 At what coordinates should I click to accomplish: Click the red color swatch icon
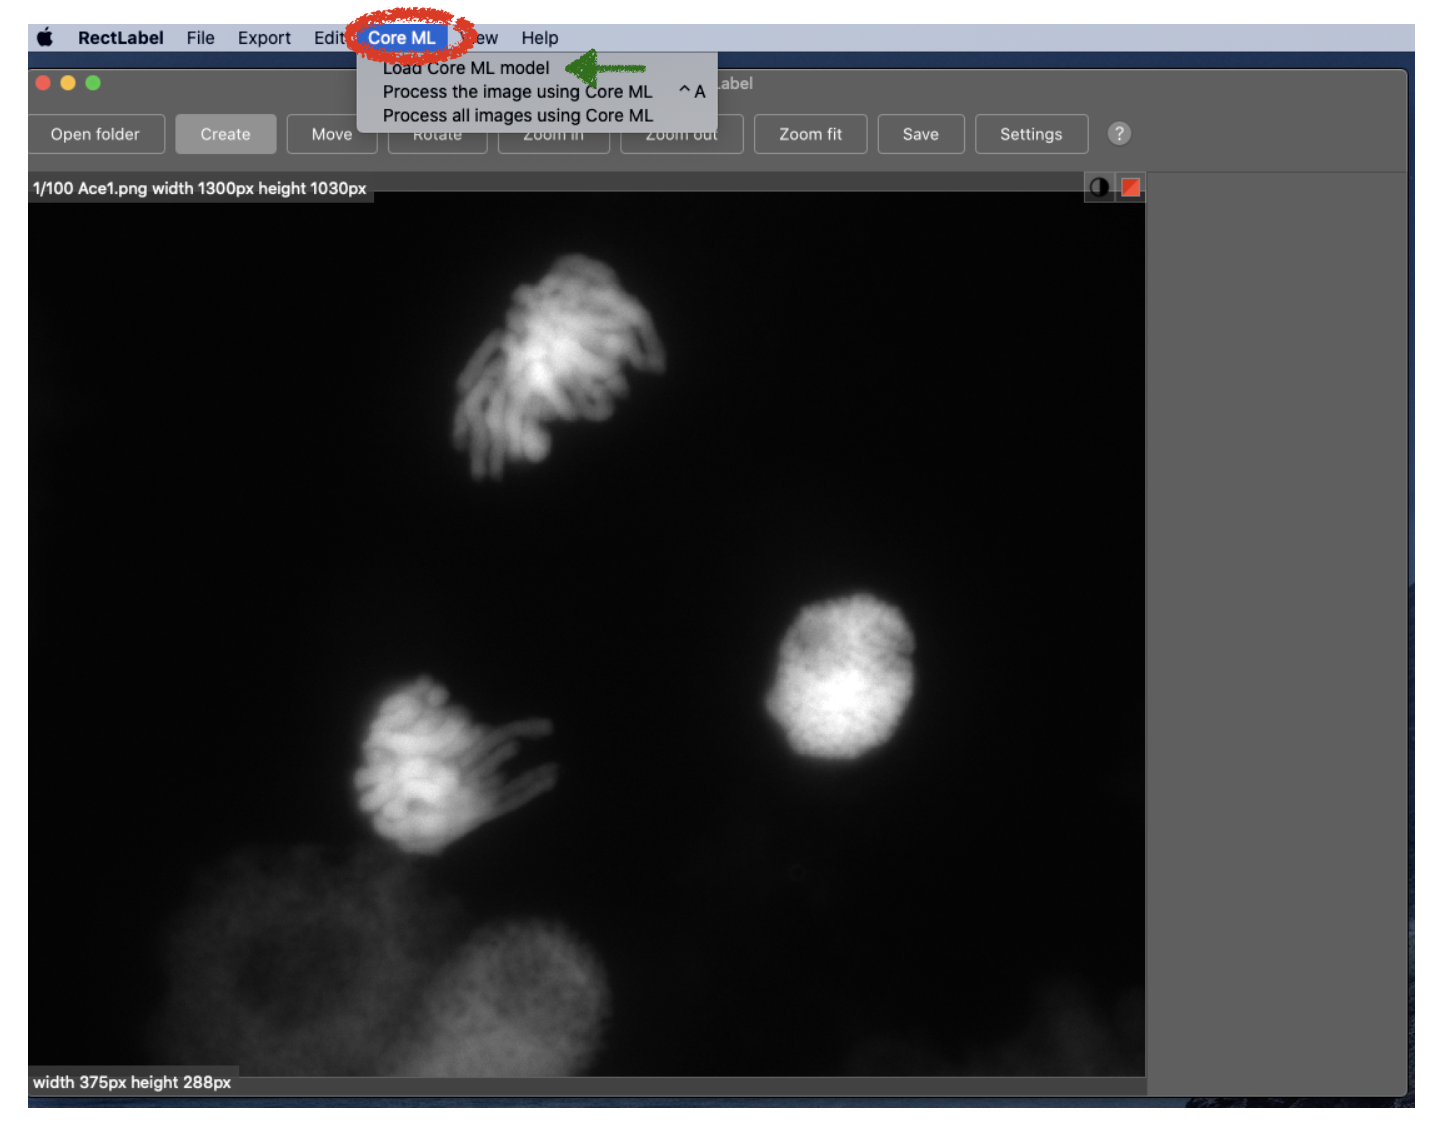point(1130,187)
